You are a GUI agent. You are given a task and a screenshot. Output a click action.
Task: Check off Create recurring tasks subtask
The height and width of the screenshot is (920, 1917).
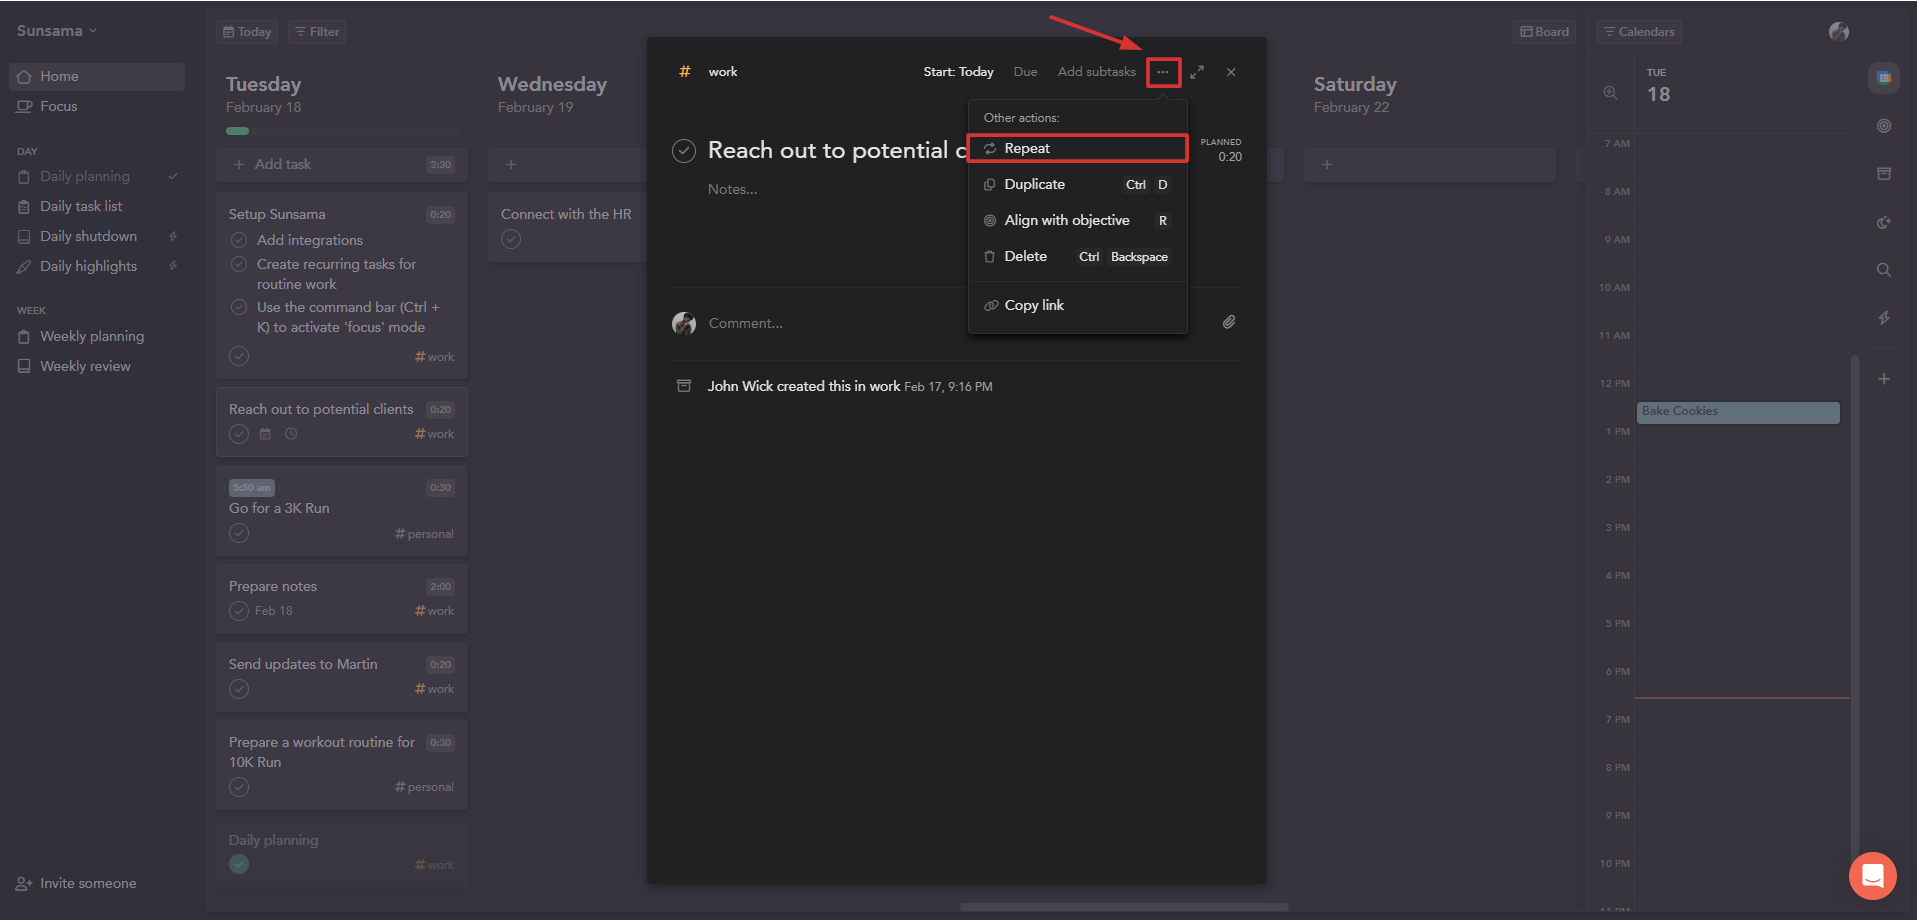click(239, 264)
